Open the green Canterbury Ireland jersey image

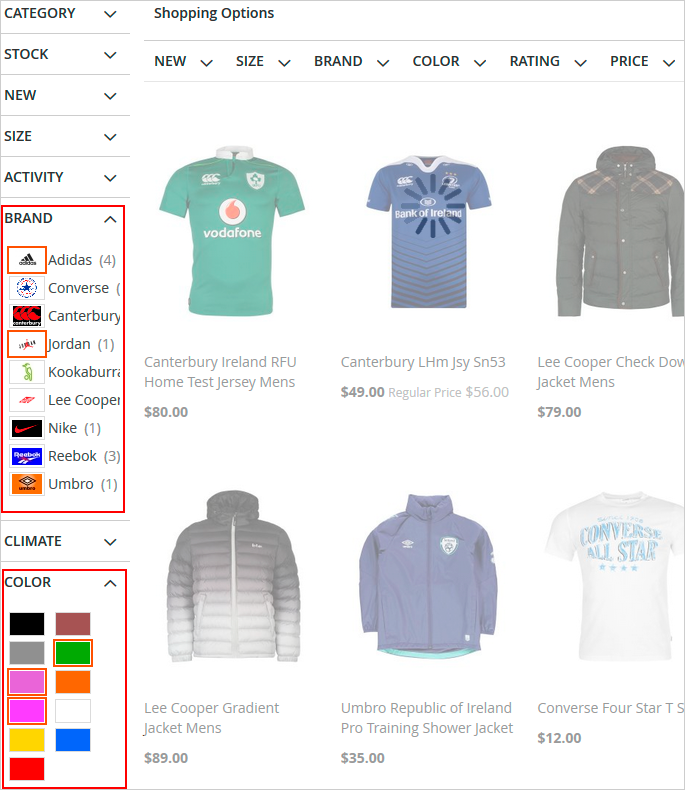[x=232, y=232]
